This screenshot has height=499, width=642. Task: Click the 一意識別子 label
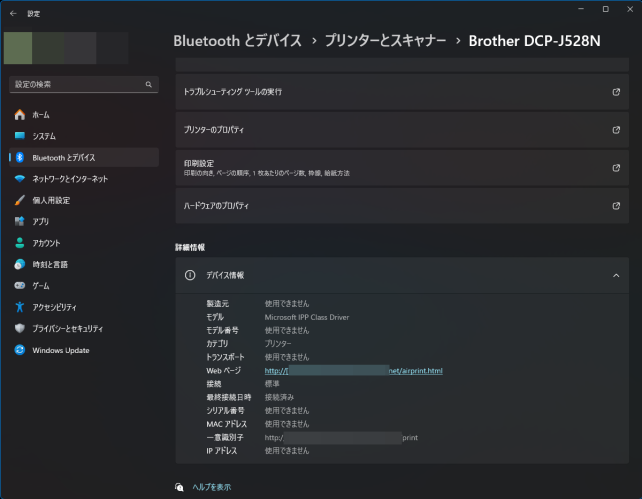pyautogui.click(x=225, y=438)
